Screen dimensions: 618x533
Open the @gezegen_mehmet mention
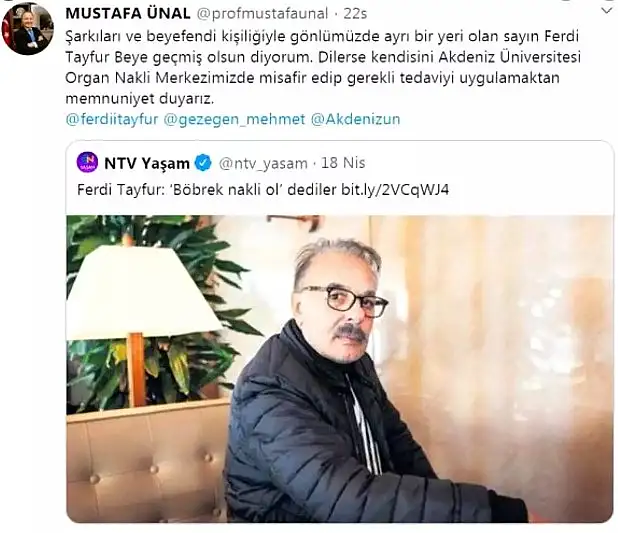pyautogui.click(x=234, y=119)
